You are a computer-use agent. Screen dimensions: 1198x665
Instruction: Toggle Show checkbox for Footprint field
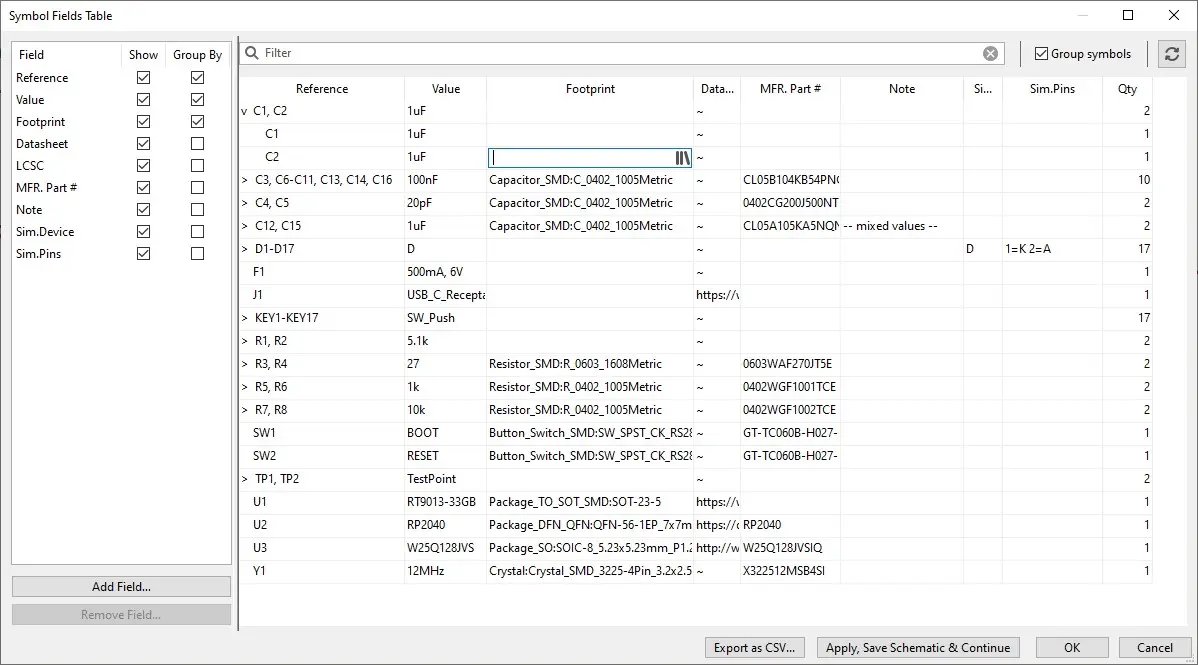point(144,122)
